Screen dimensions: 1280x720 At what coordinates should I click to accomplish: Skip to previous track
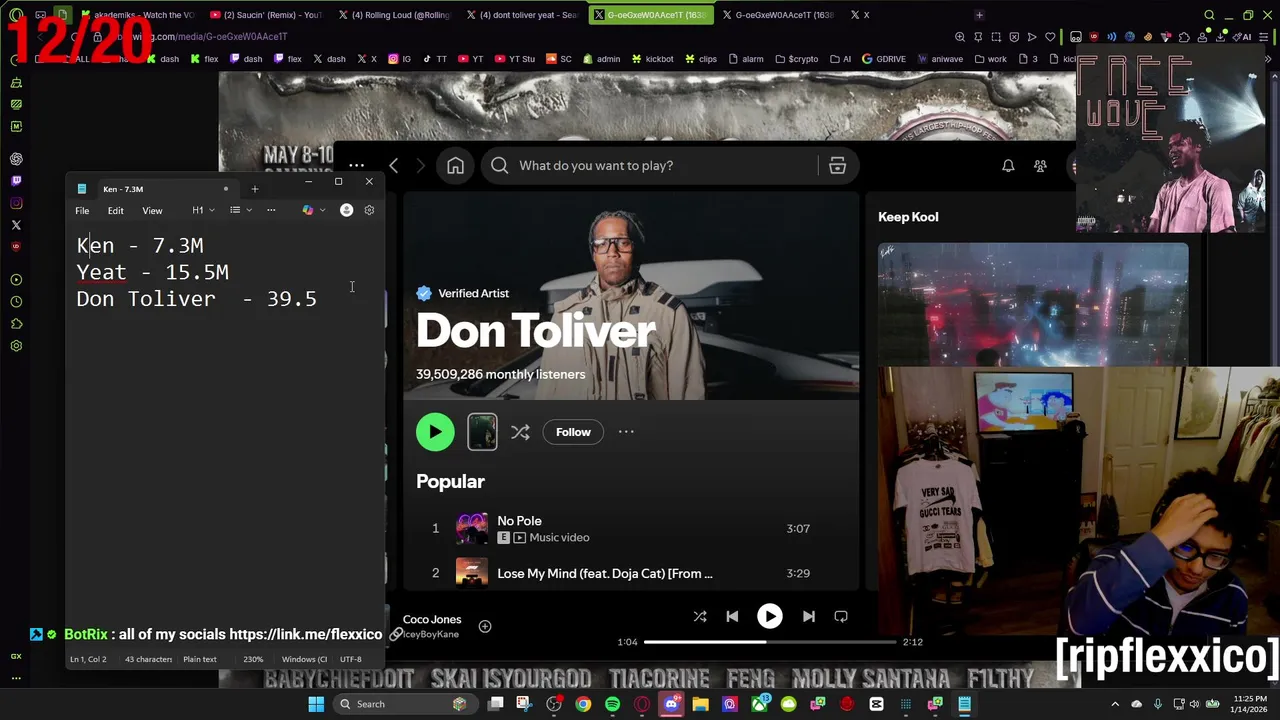point(732,617)
